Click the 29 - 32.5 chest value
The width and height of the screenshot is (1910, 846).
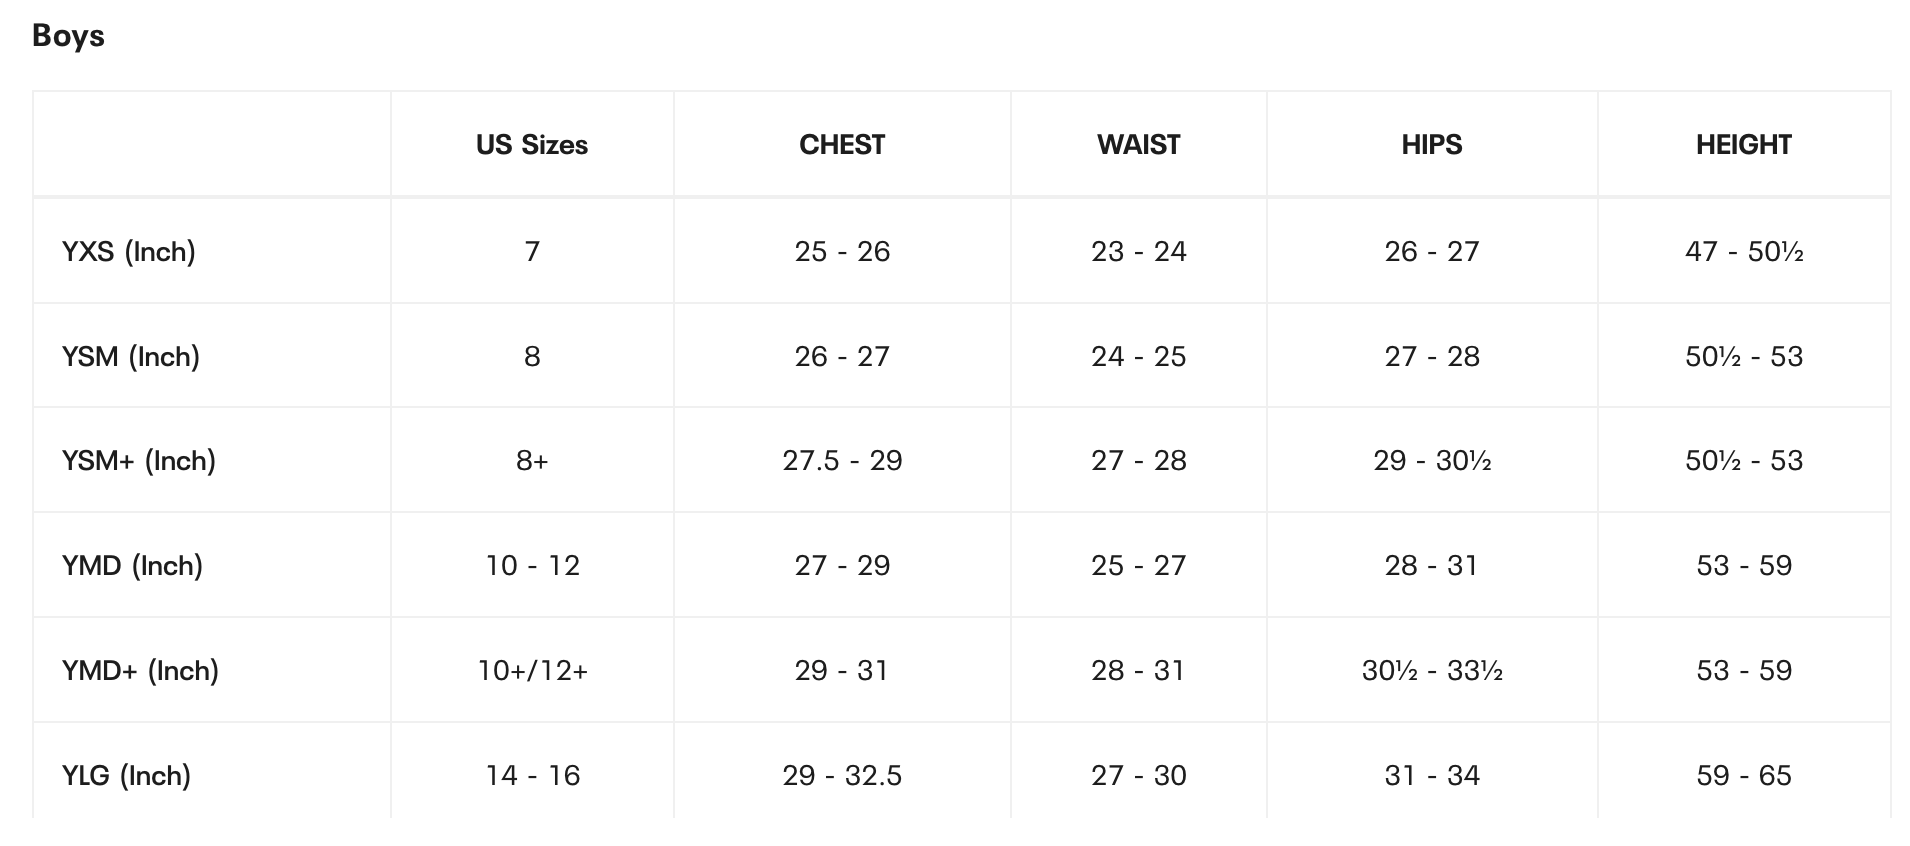842,775
